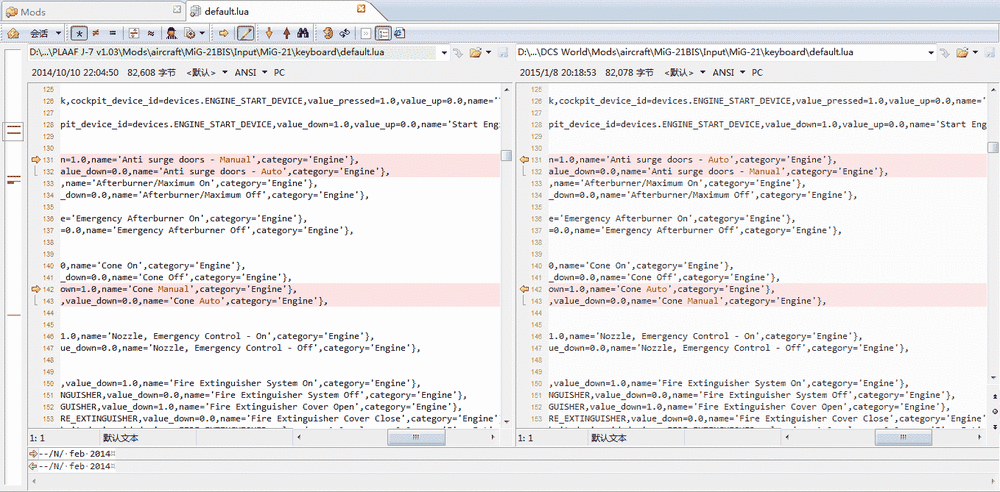
Task: Click right horizontal scrollbar left arrow
Action: [787, 438]
